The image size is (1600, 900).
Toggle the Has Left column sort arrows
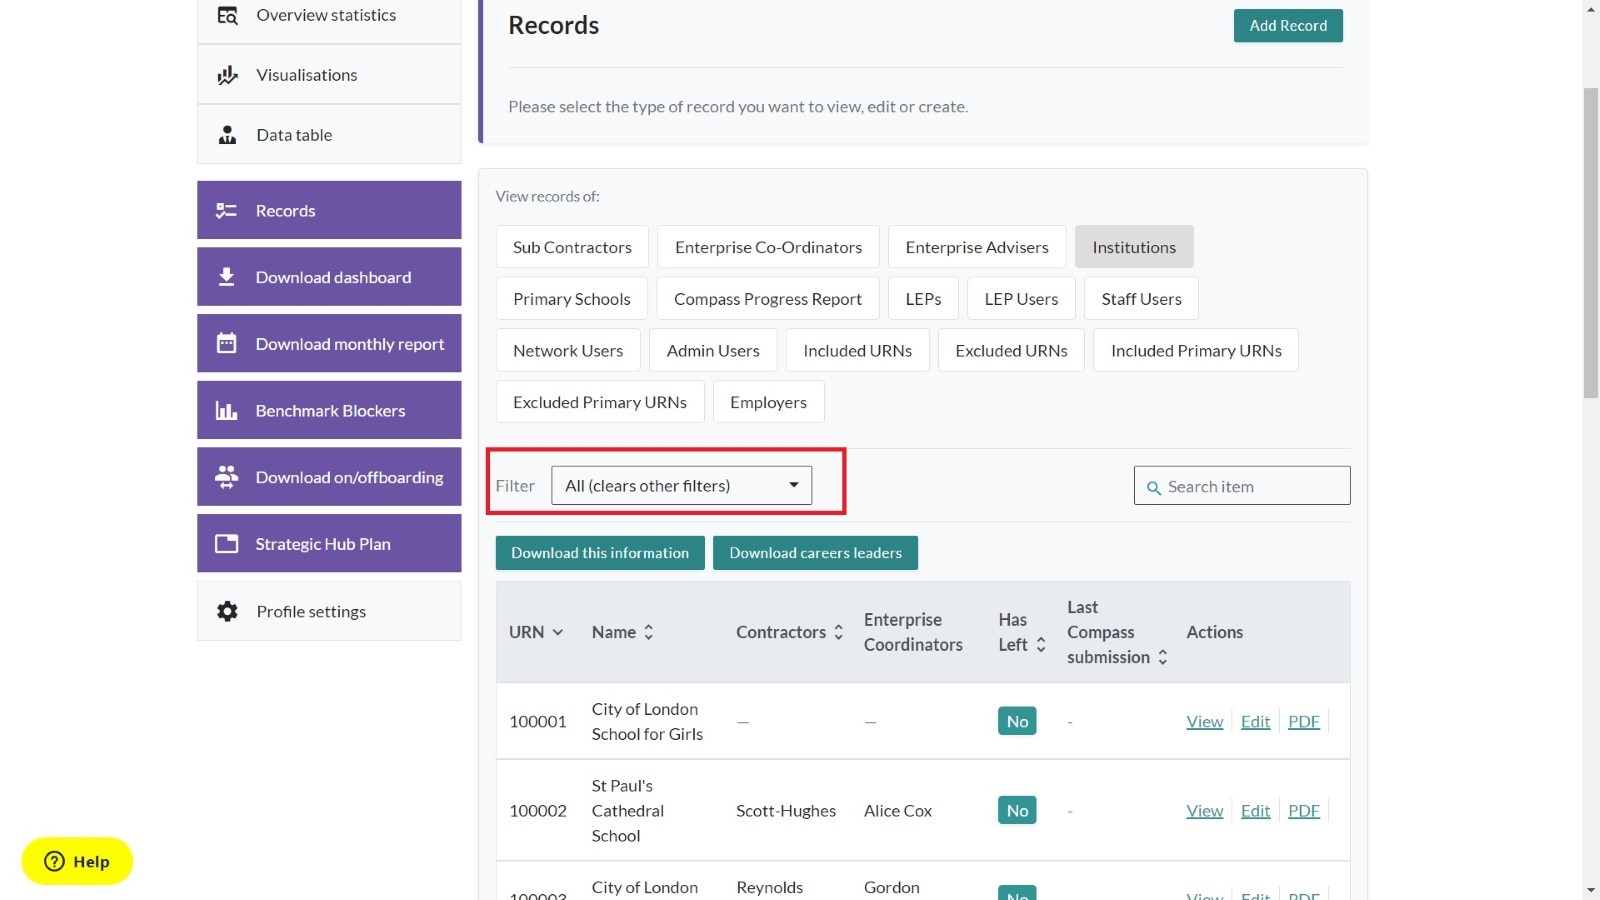tap(1041, 645)
